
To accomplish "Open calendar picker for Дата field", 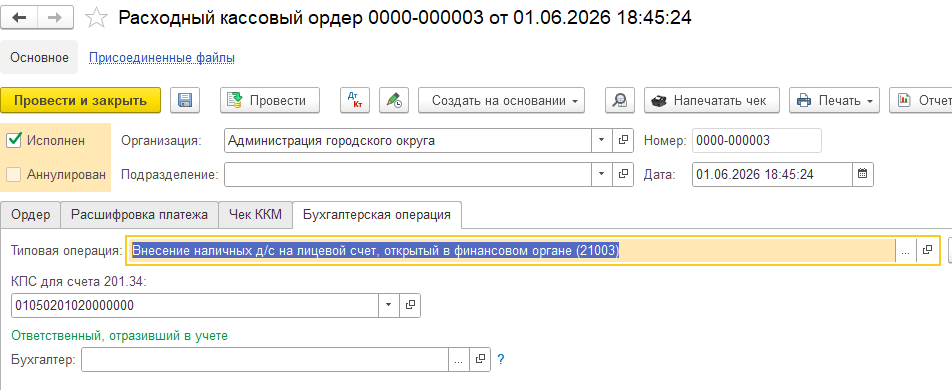I will 863,174.
